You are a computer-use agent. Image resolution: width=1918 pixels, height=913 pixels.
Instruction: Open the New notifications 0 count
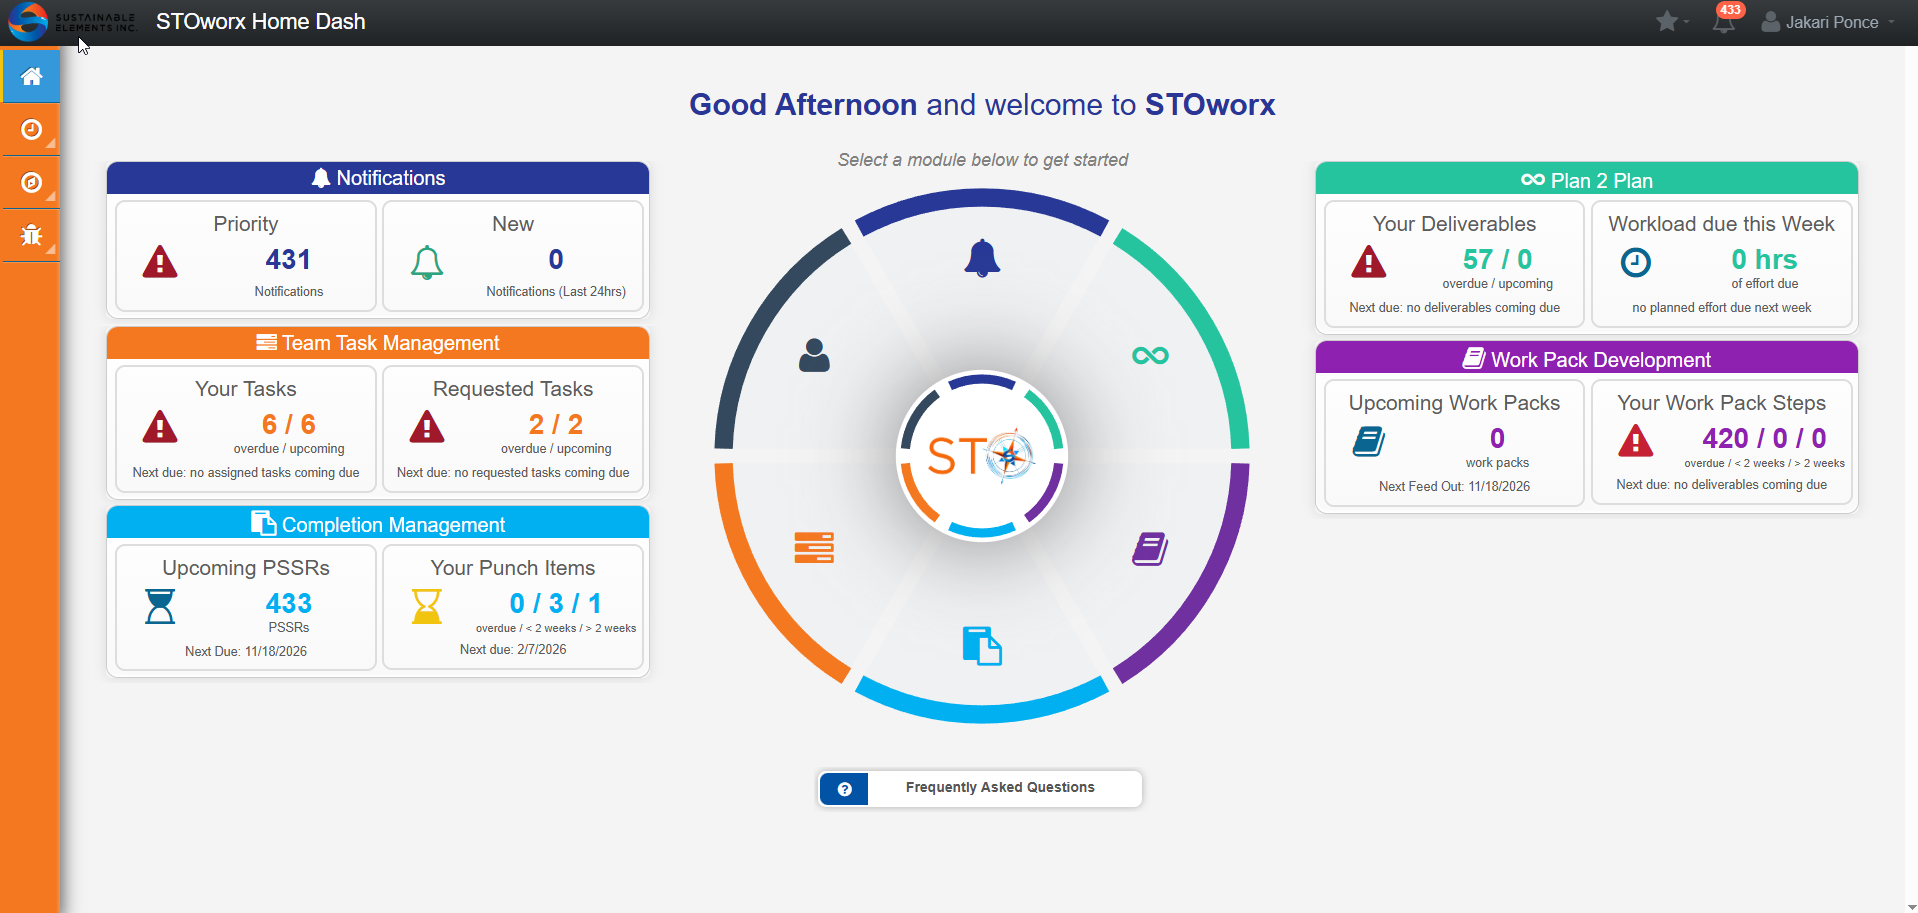pyautogui.click(x=556, y=260)
